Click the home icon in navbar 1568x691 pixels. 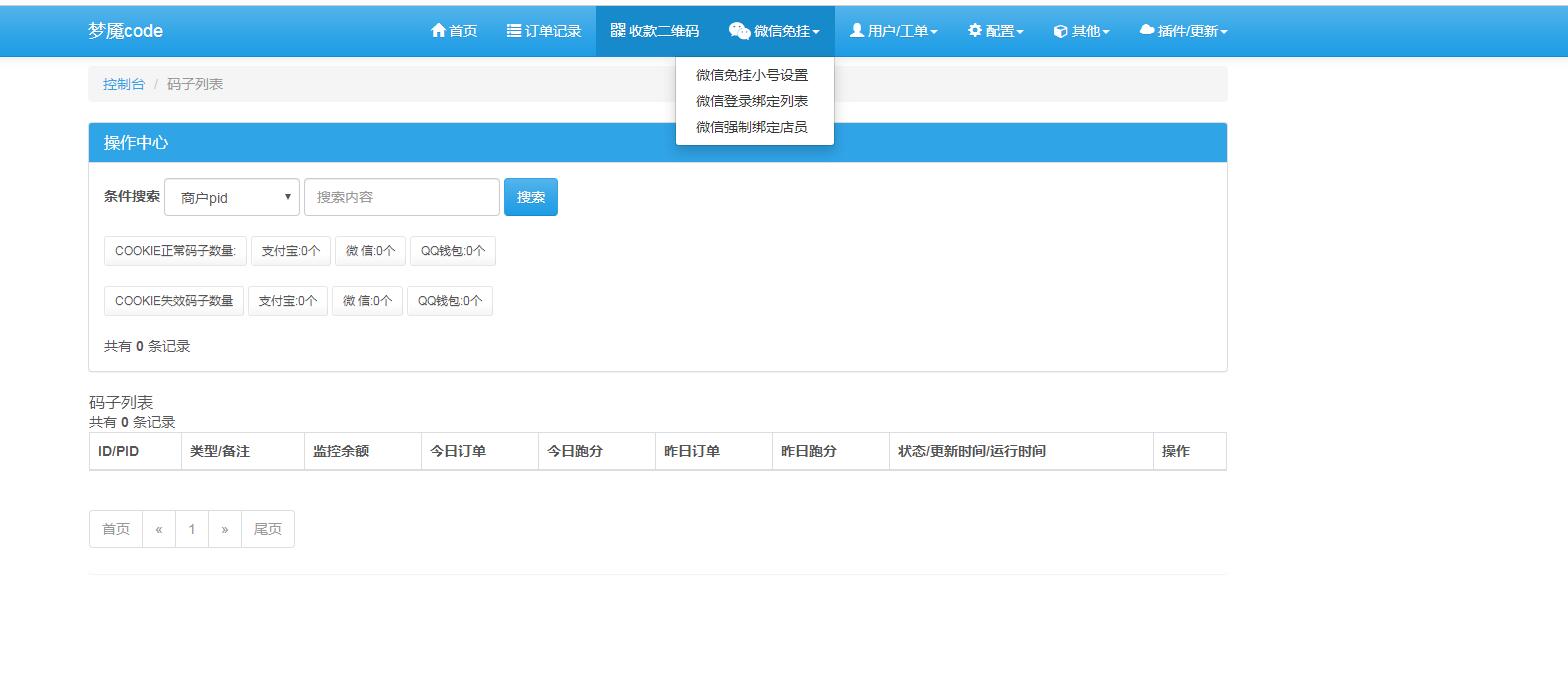(x=438, y=31)
